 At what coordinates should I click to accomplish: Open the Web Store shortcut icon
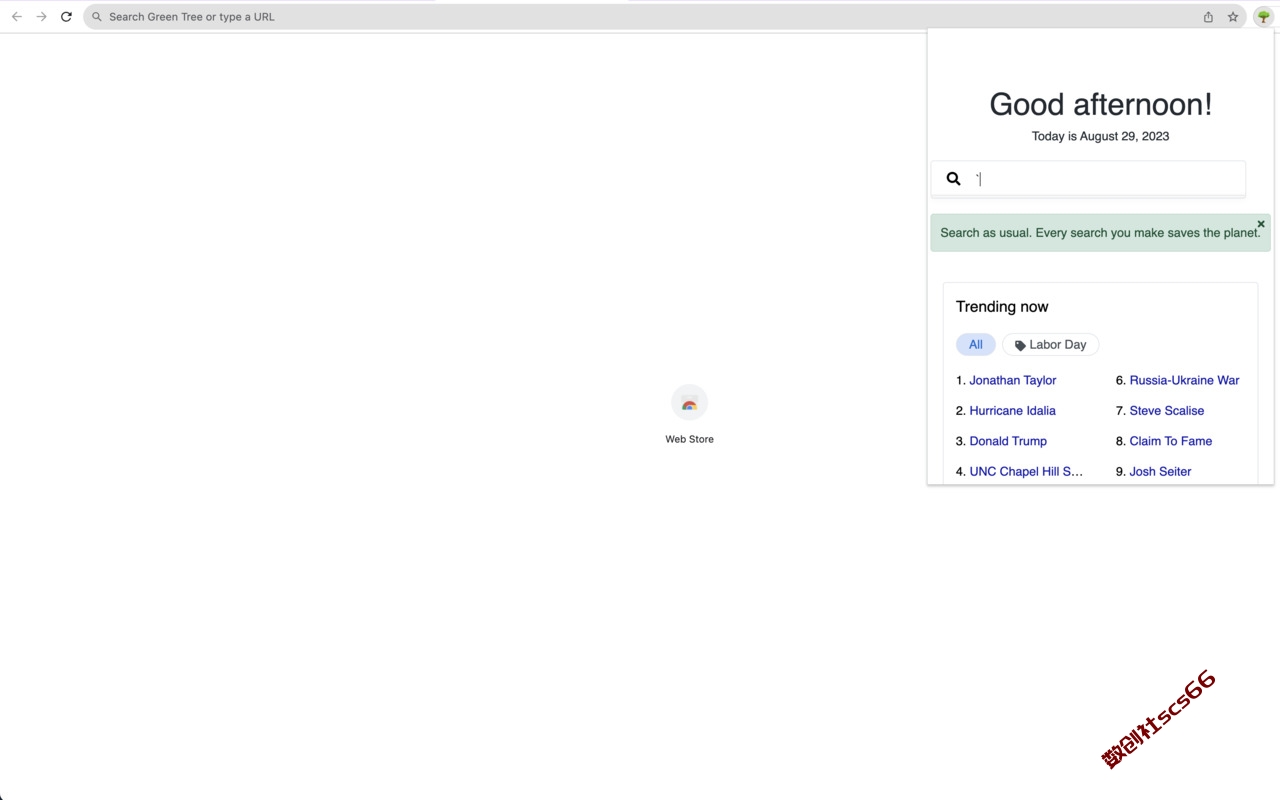click(x=690, y=403)
